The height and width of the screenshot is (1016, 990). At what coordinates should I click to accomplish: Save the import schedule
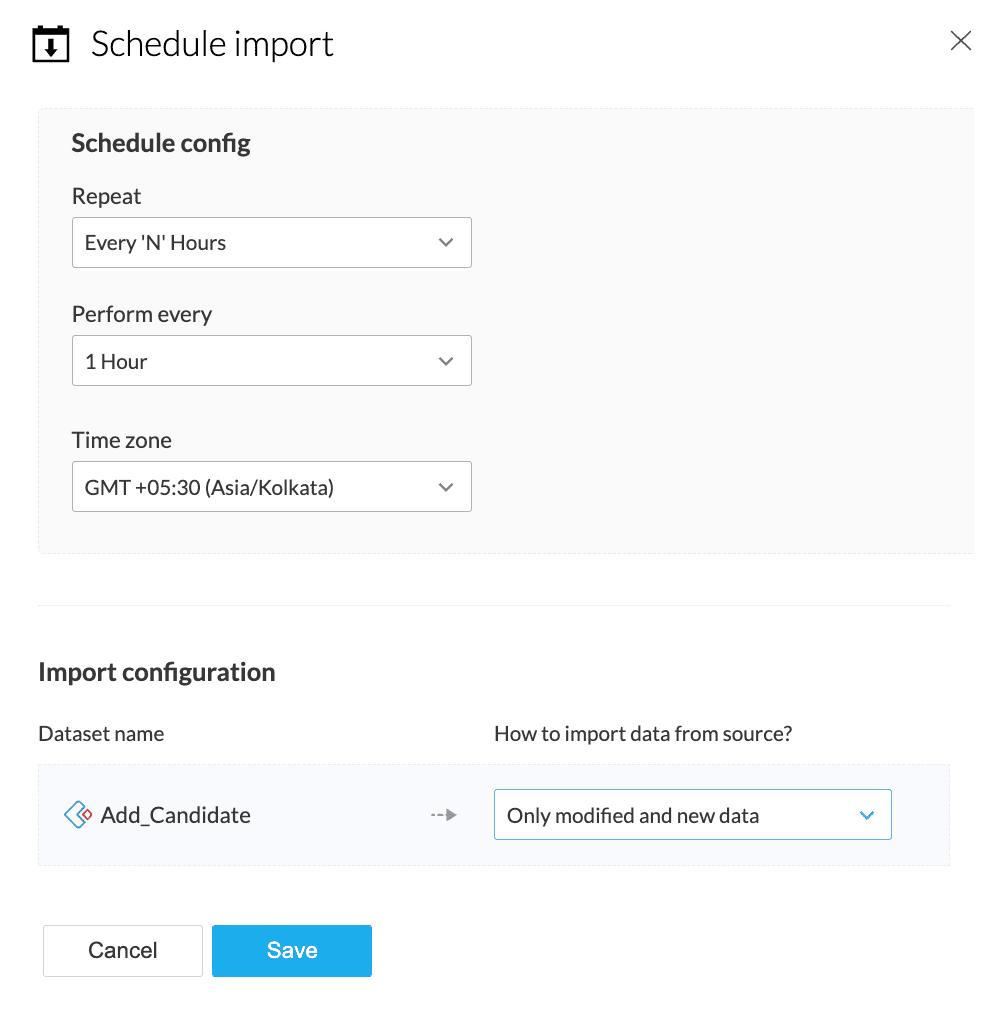point(292,950)
